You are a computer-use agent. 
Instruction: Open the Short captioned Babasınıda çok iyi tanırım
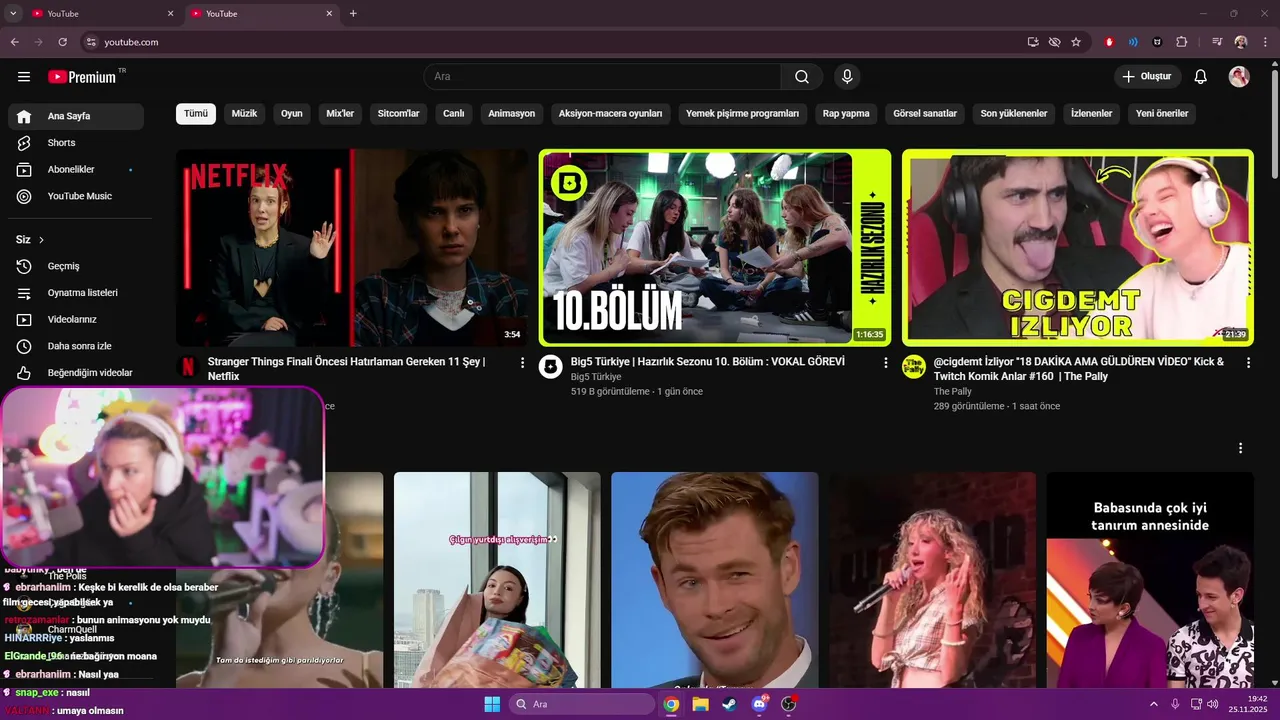[1150, 580]
